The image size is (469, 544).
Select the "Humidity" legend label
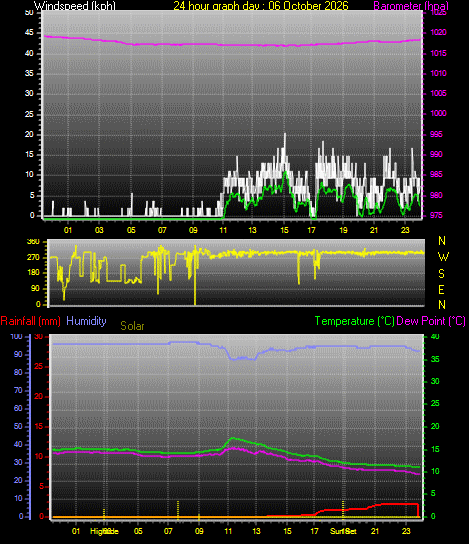pyautogui.click(x=86, y=321)
